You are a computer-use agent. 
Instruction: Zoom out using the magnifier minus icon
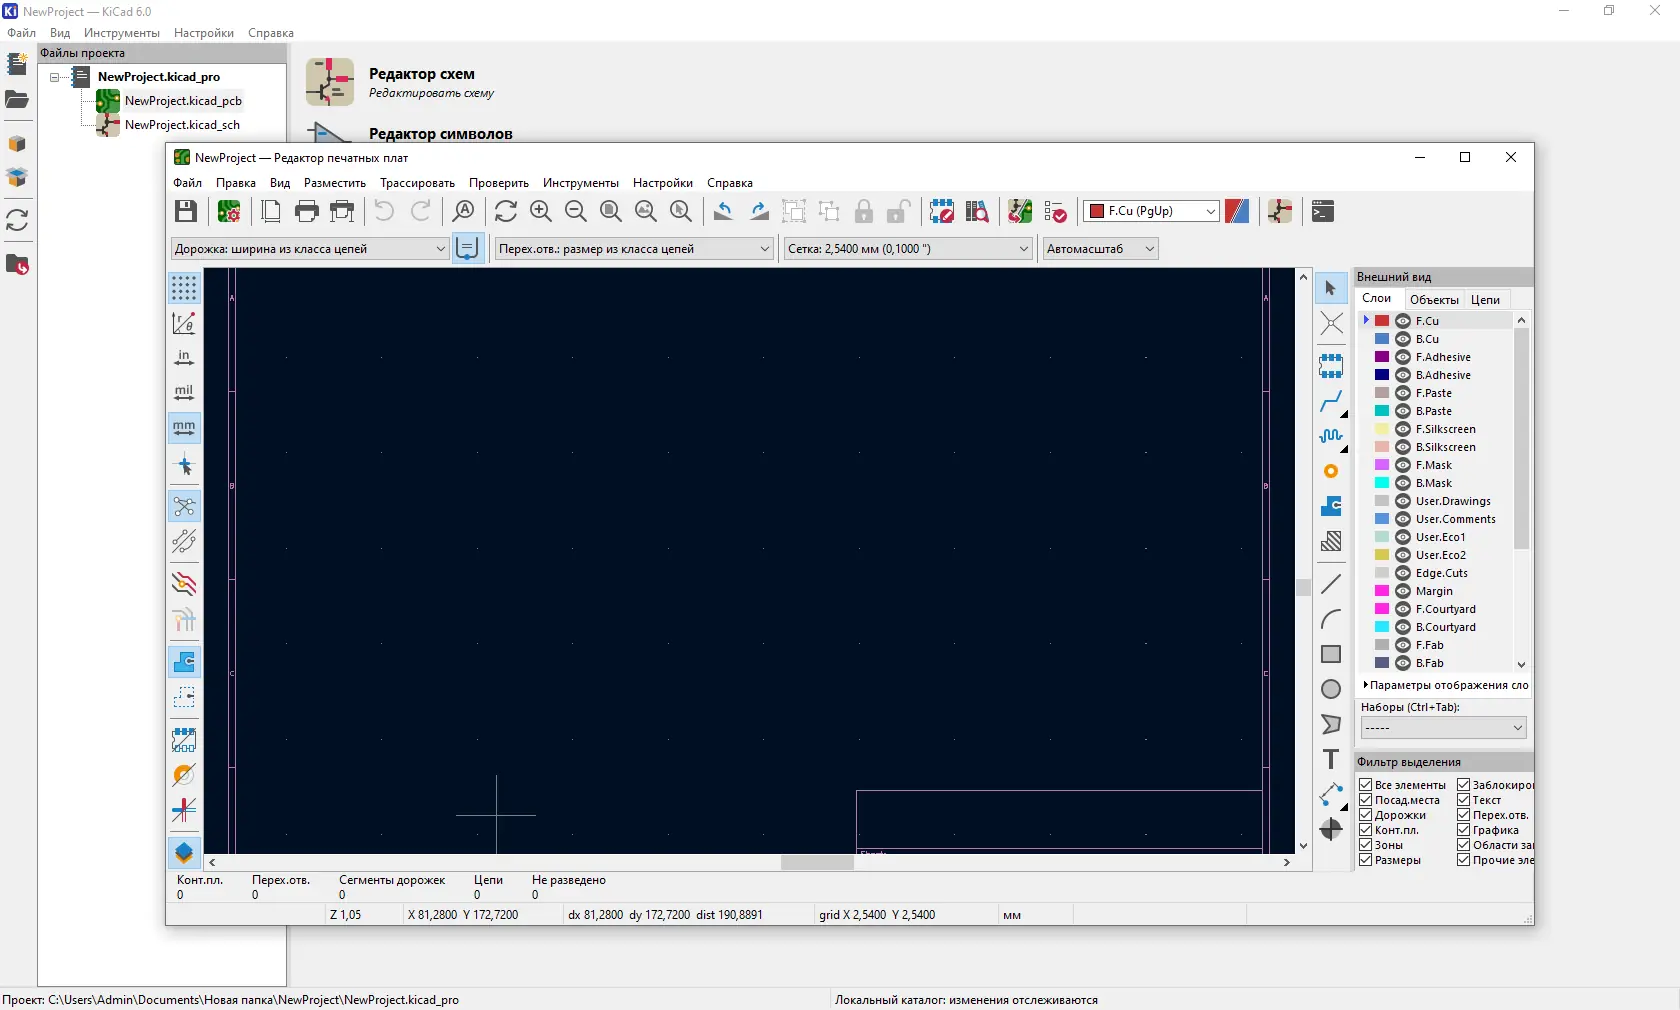coord(576,211)
